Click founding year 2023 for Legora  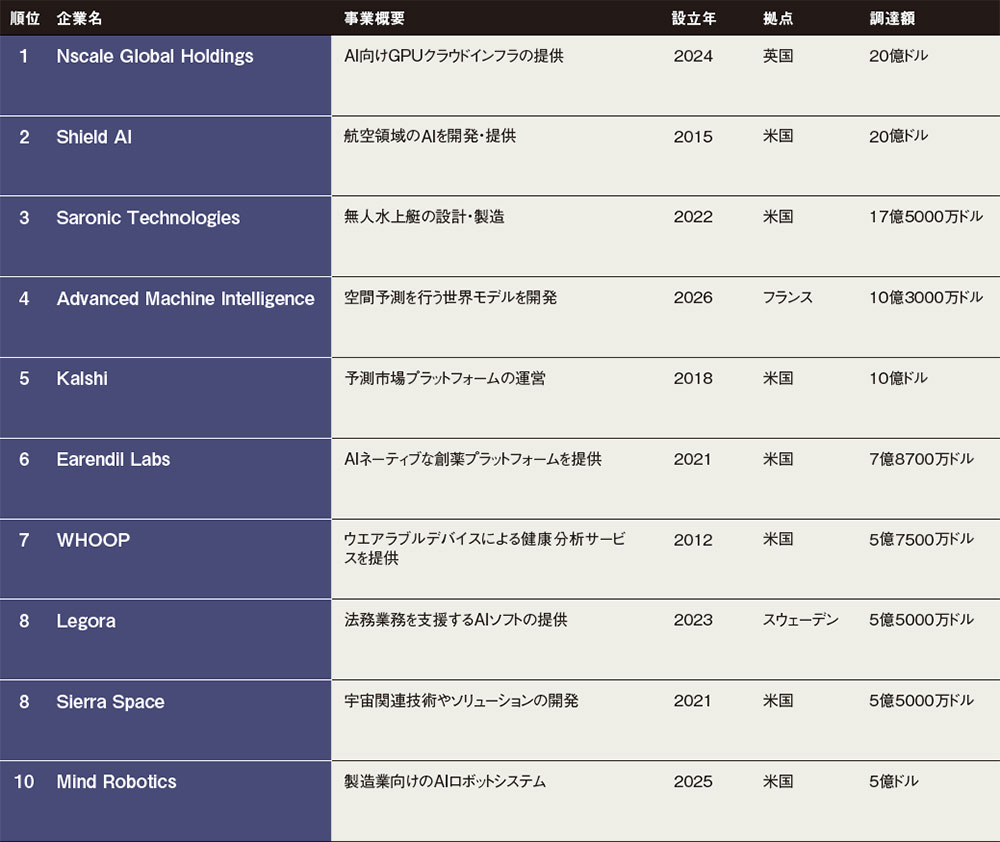pyautogui.click(x=693, y=620)
